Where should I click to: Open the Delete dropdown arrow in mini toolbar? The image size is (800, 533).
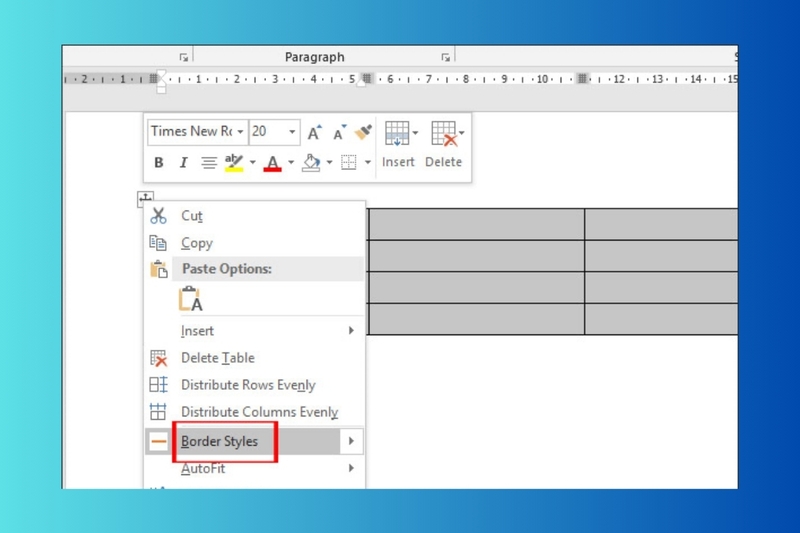pos(462,133)
